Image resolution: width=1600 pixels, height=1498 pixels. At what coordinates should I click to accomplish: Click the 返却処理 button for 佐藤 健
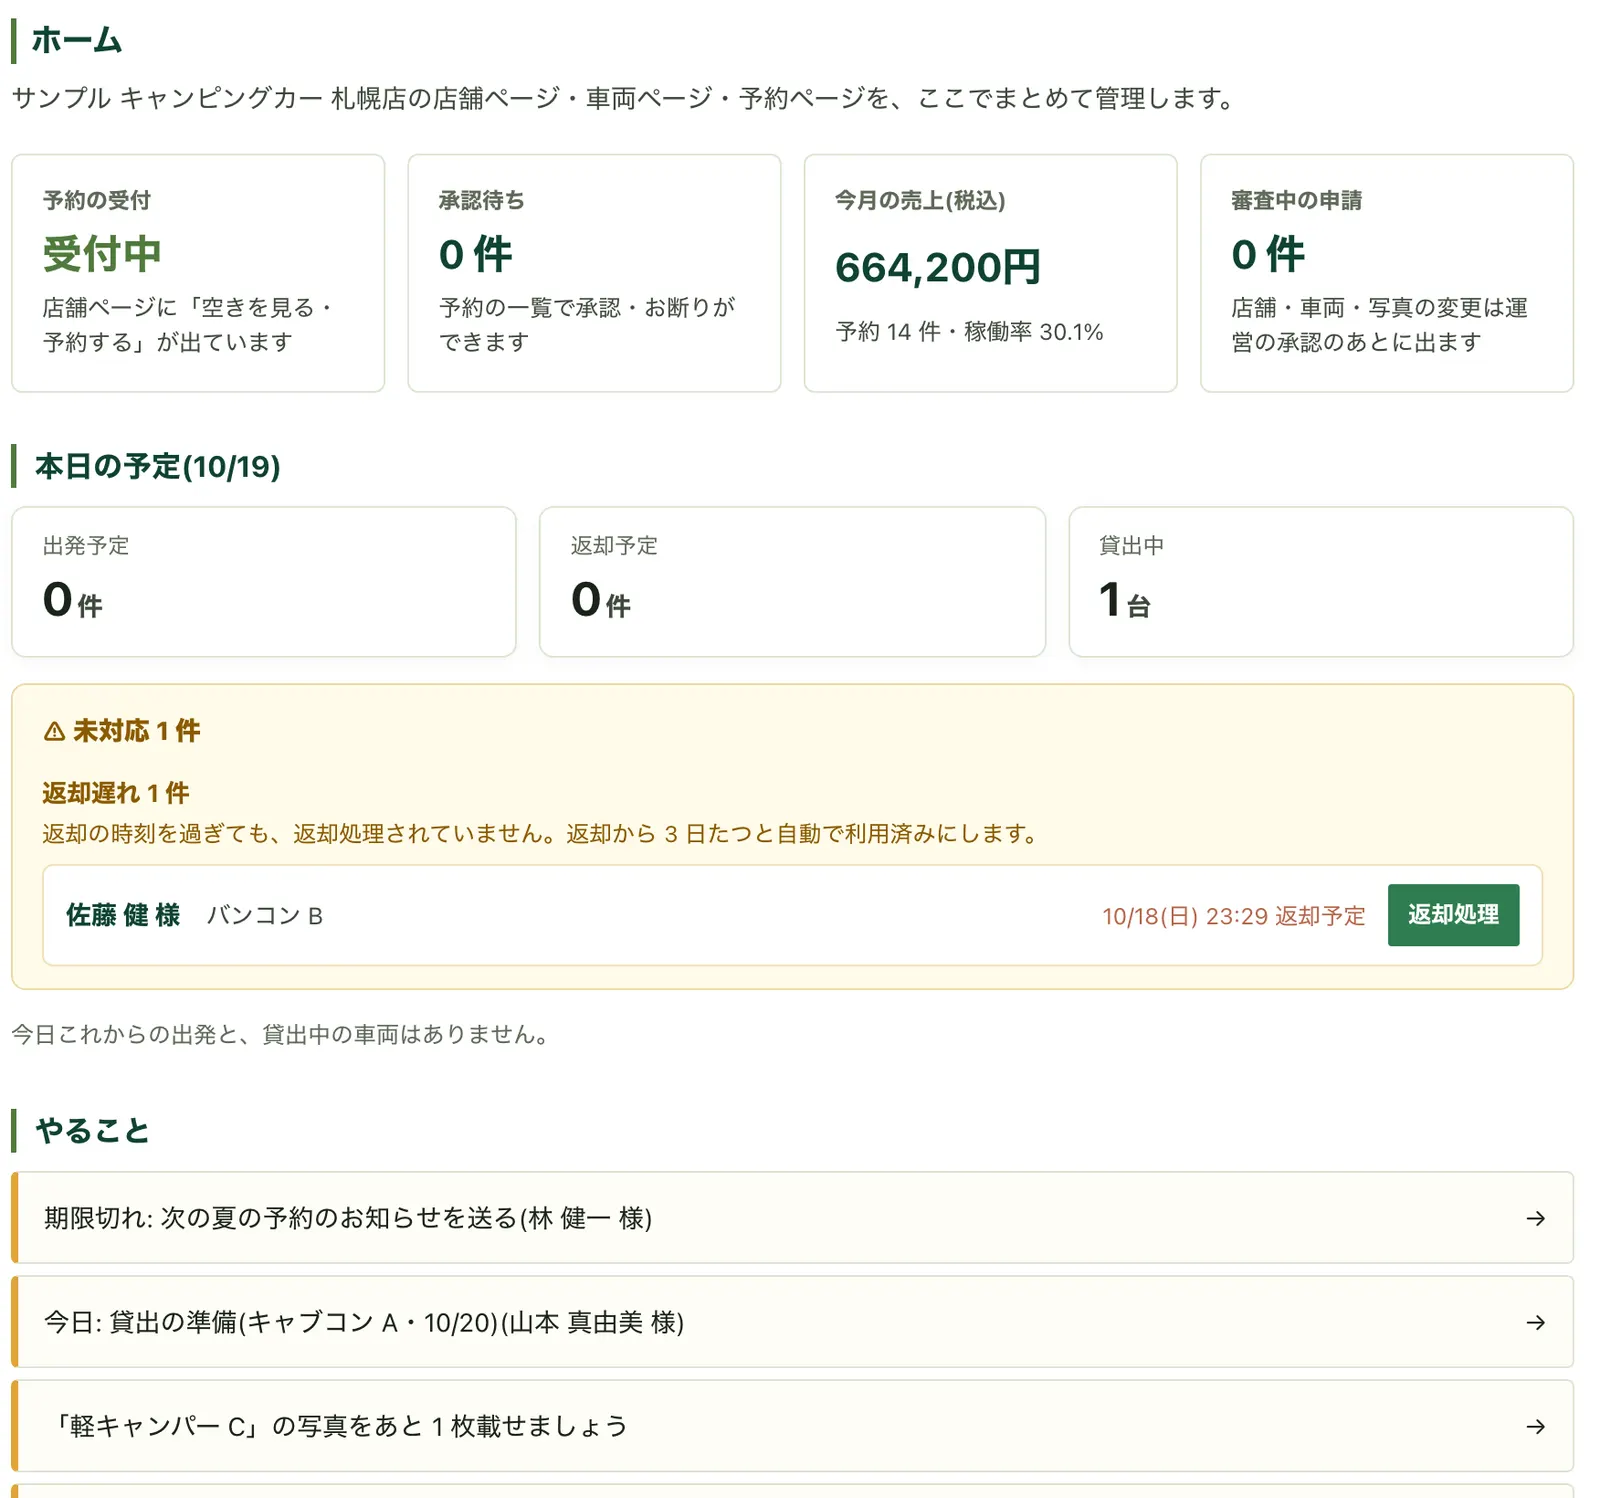[1453, 915]
